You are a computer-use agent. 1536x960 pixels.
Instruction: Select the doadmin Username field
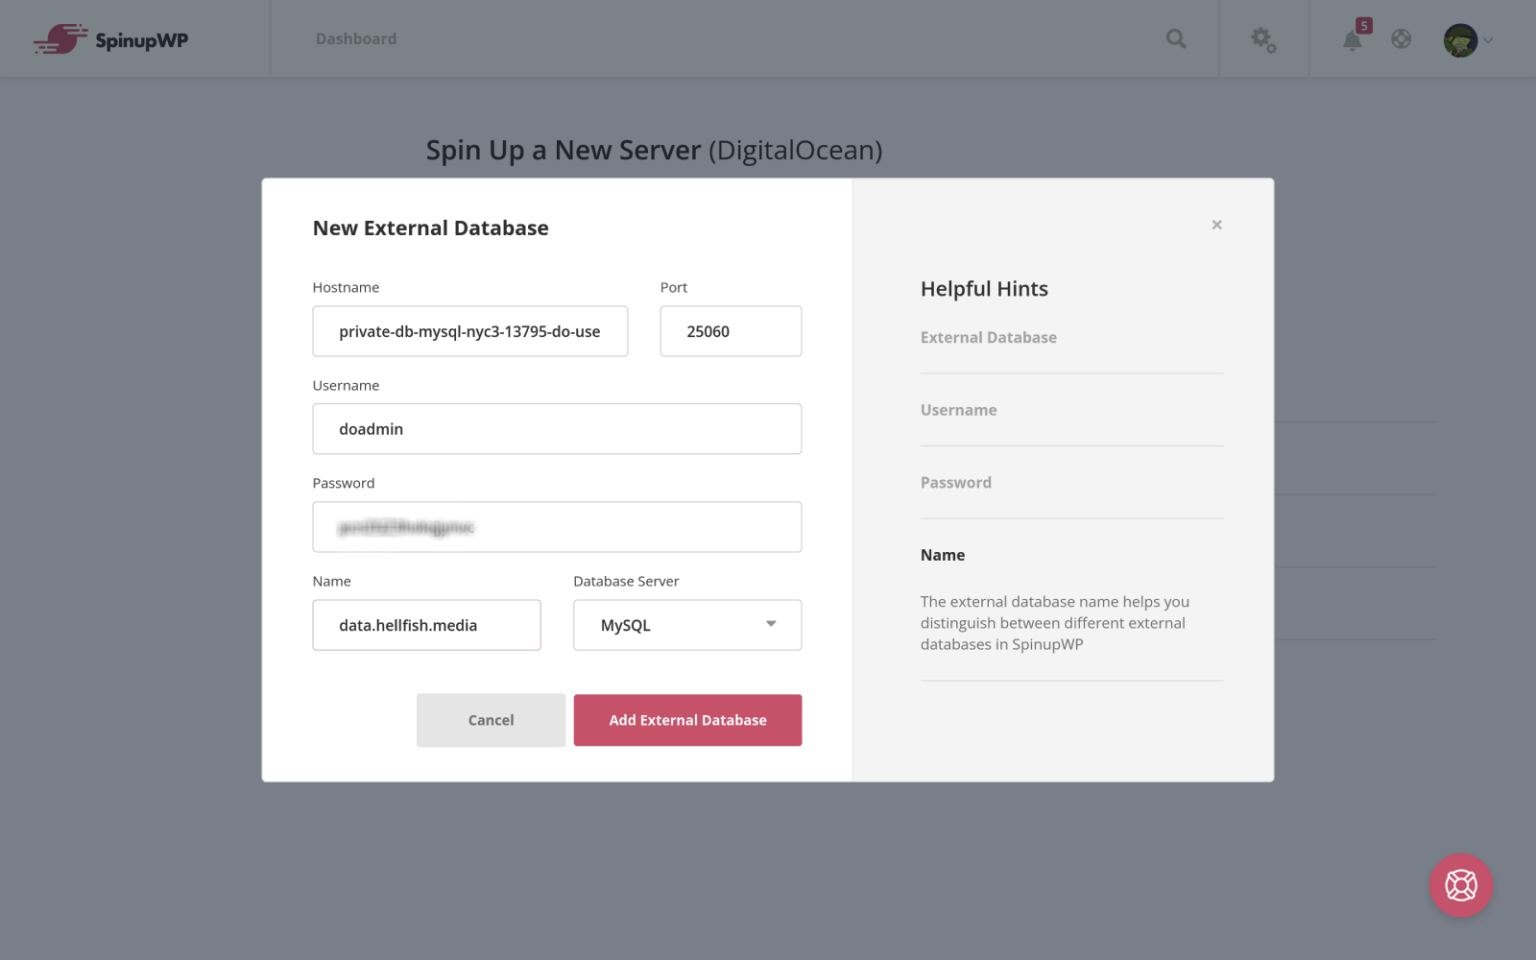pos(557,429)
